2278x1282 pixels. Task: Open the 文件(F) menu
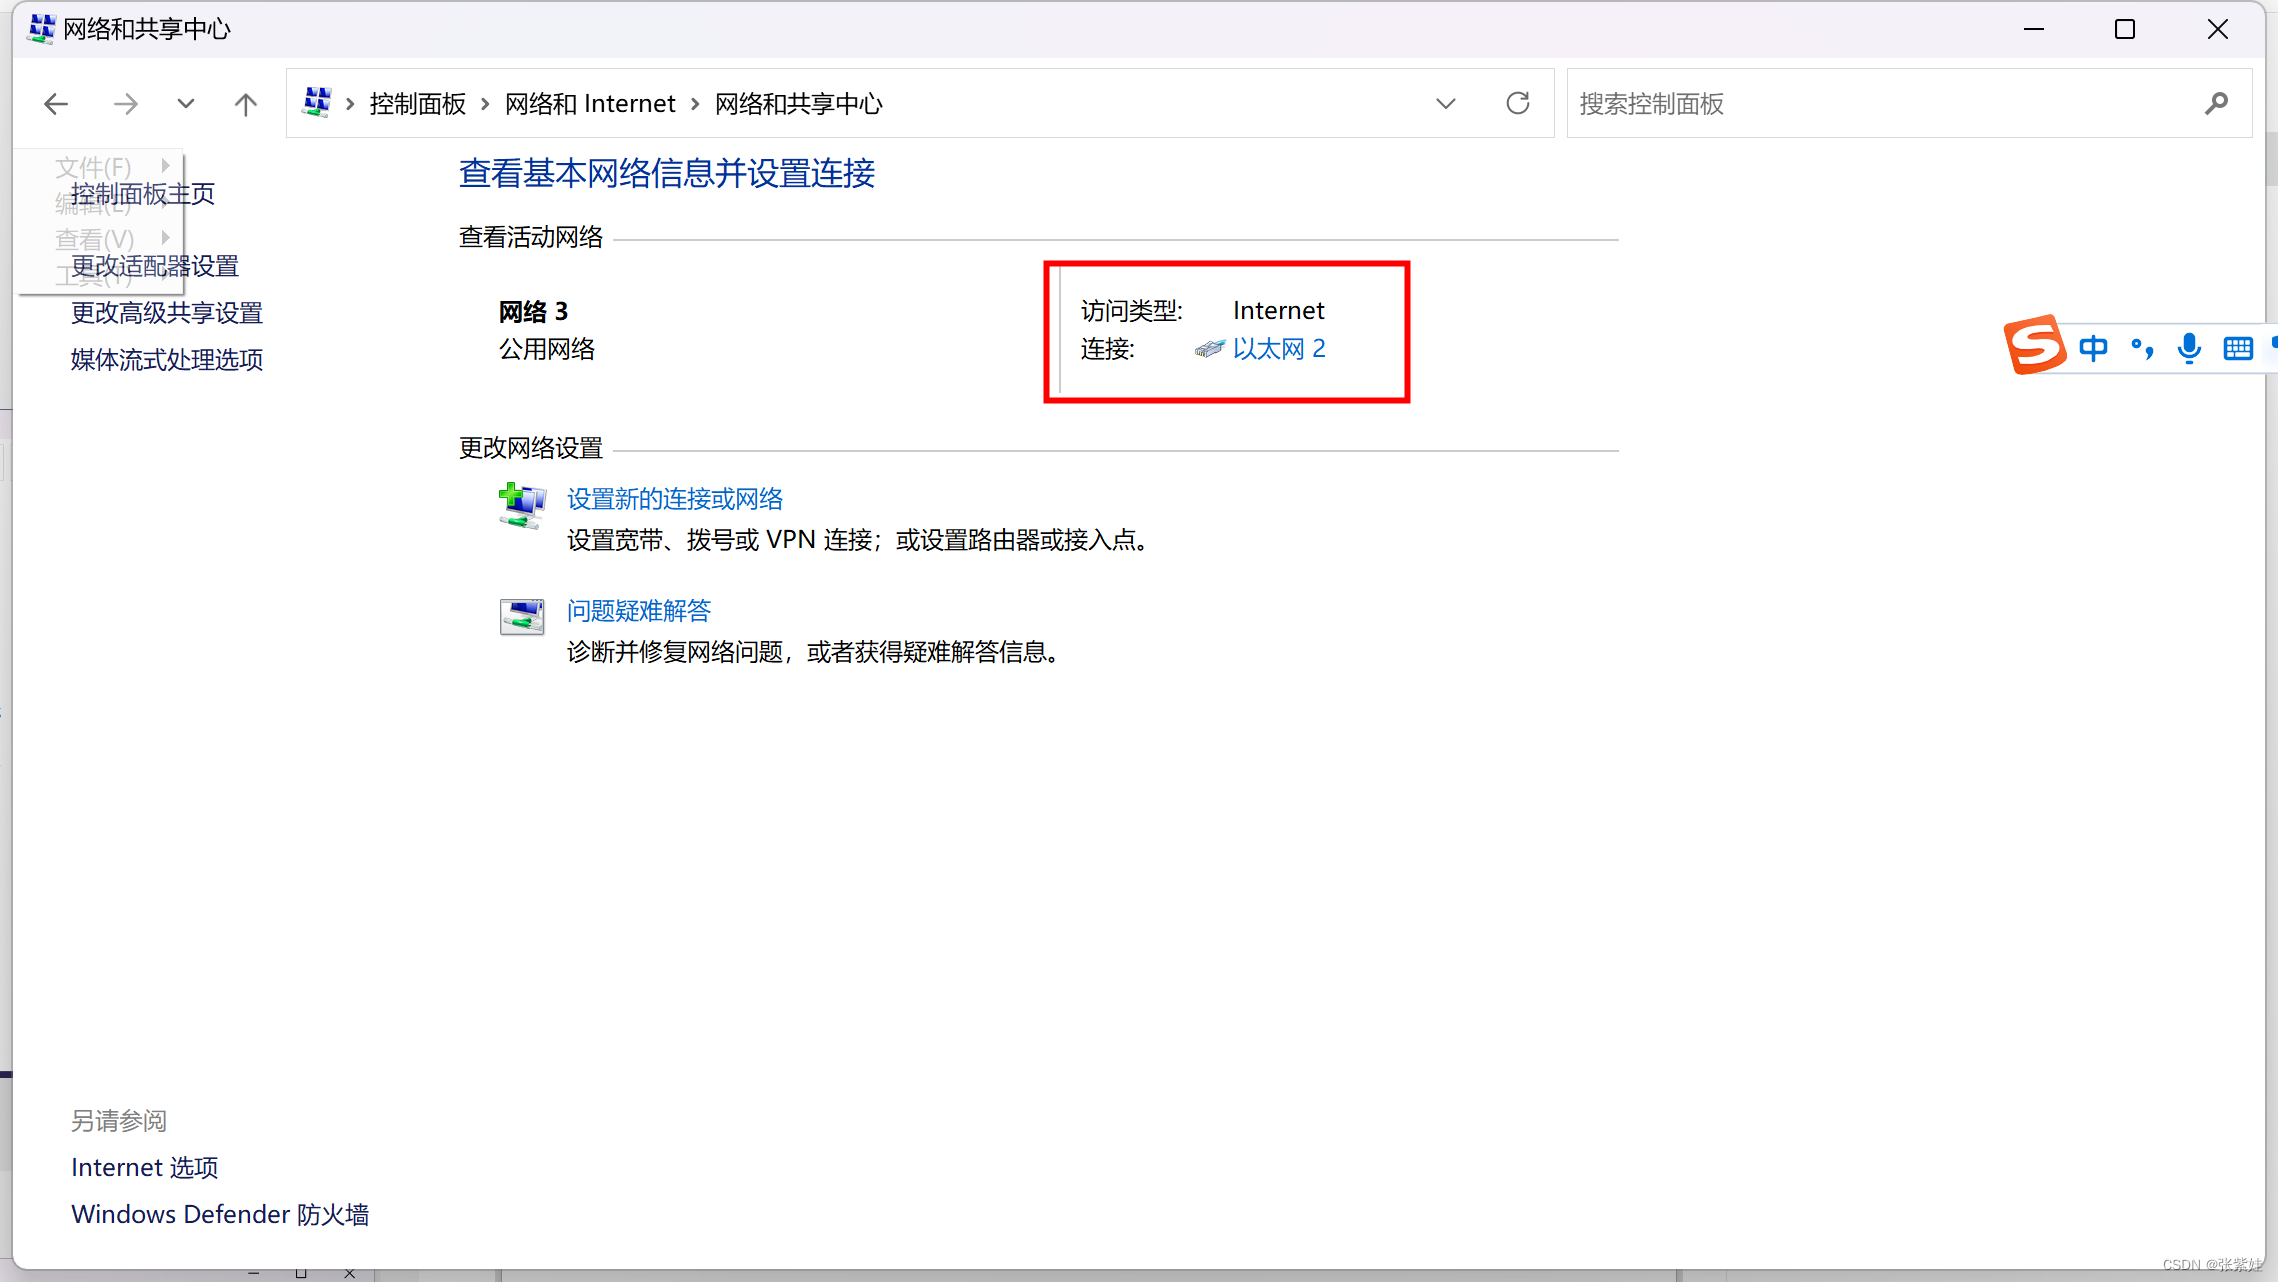click(x=93, y=166)
